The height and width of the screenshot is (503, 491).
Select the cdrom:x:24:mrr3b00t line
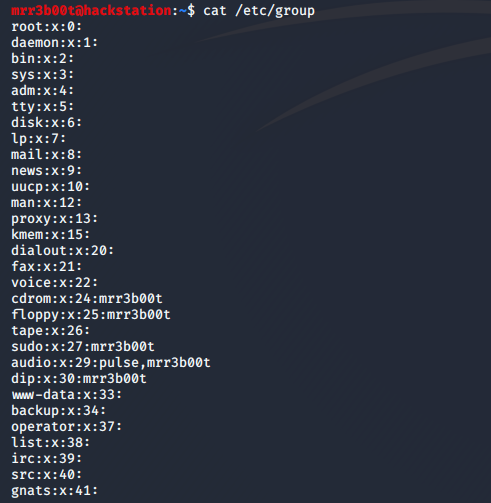[x=87, y=299]
